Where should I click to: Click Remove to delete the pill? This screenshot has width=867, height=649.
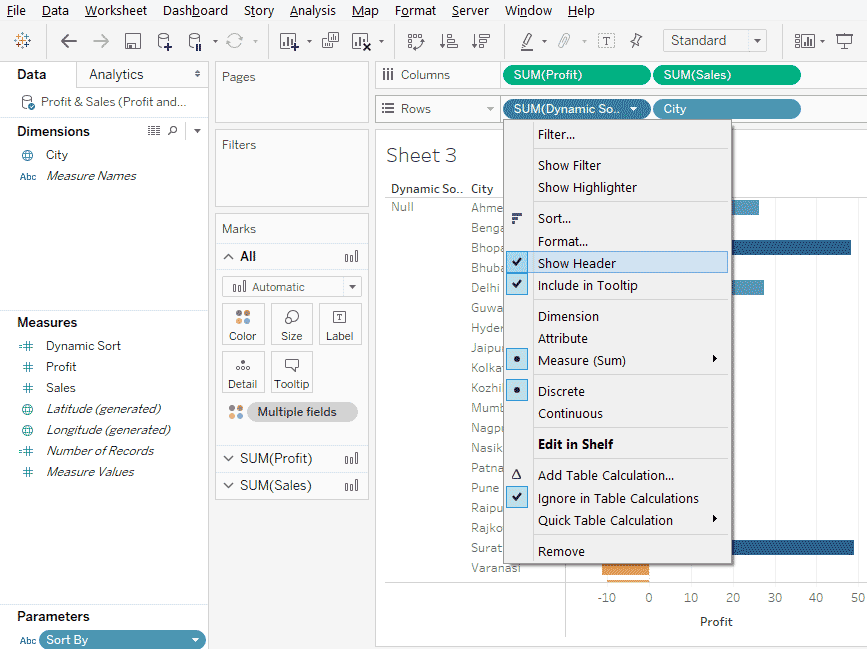coord(560,551)
